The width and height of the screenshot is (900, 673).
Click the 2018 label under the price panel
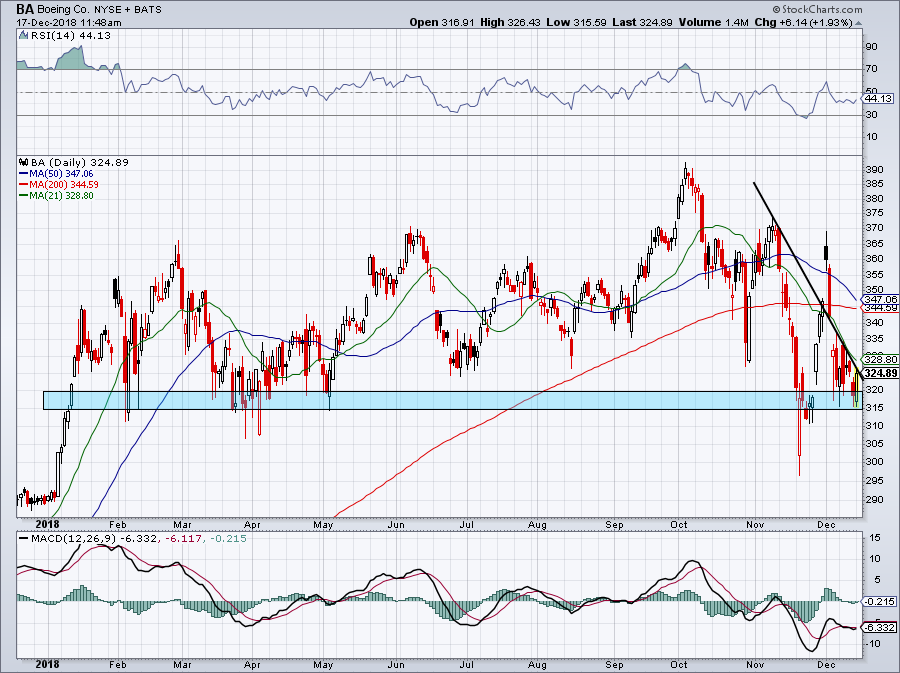pyautogui.click(x=48, y=524)
